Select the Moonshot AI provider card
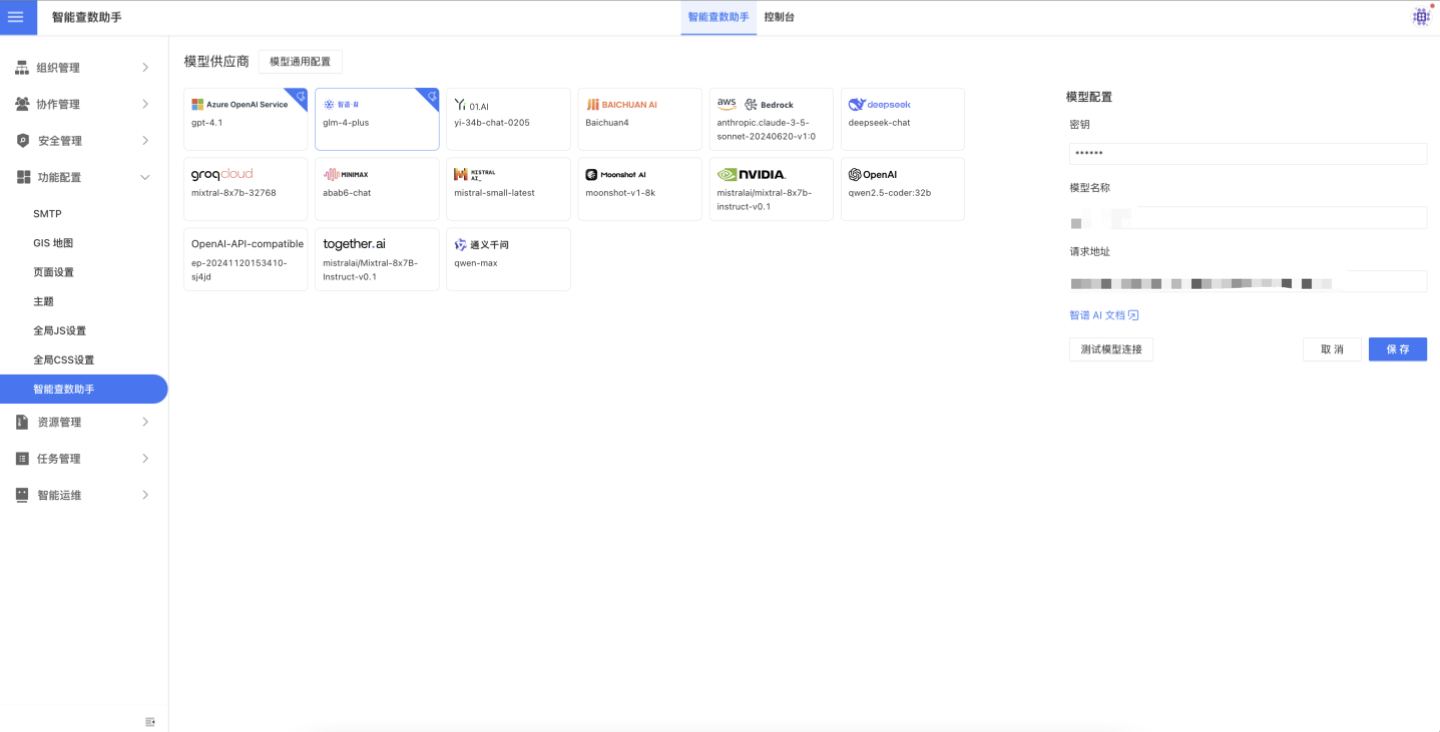Viewport: 1440px width, 732px height. point(640,189)
